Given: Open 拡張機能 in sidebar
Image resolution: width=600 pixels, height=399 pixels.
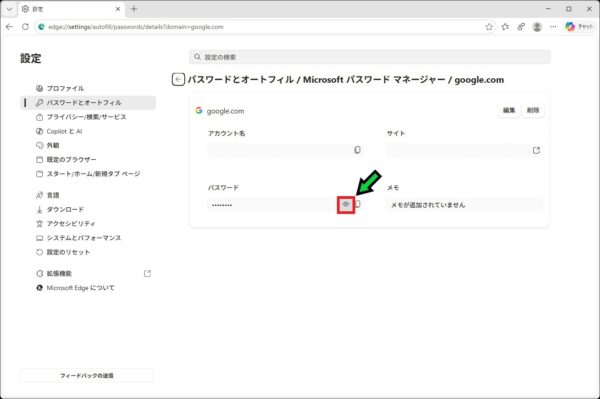Looking at the screenshot, I should point(88,274).
